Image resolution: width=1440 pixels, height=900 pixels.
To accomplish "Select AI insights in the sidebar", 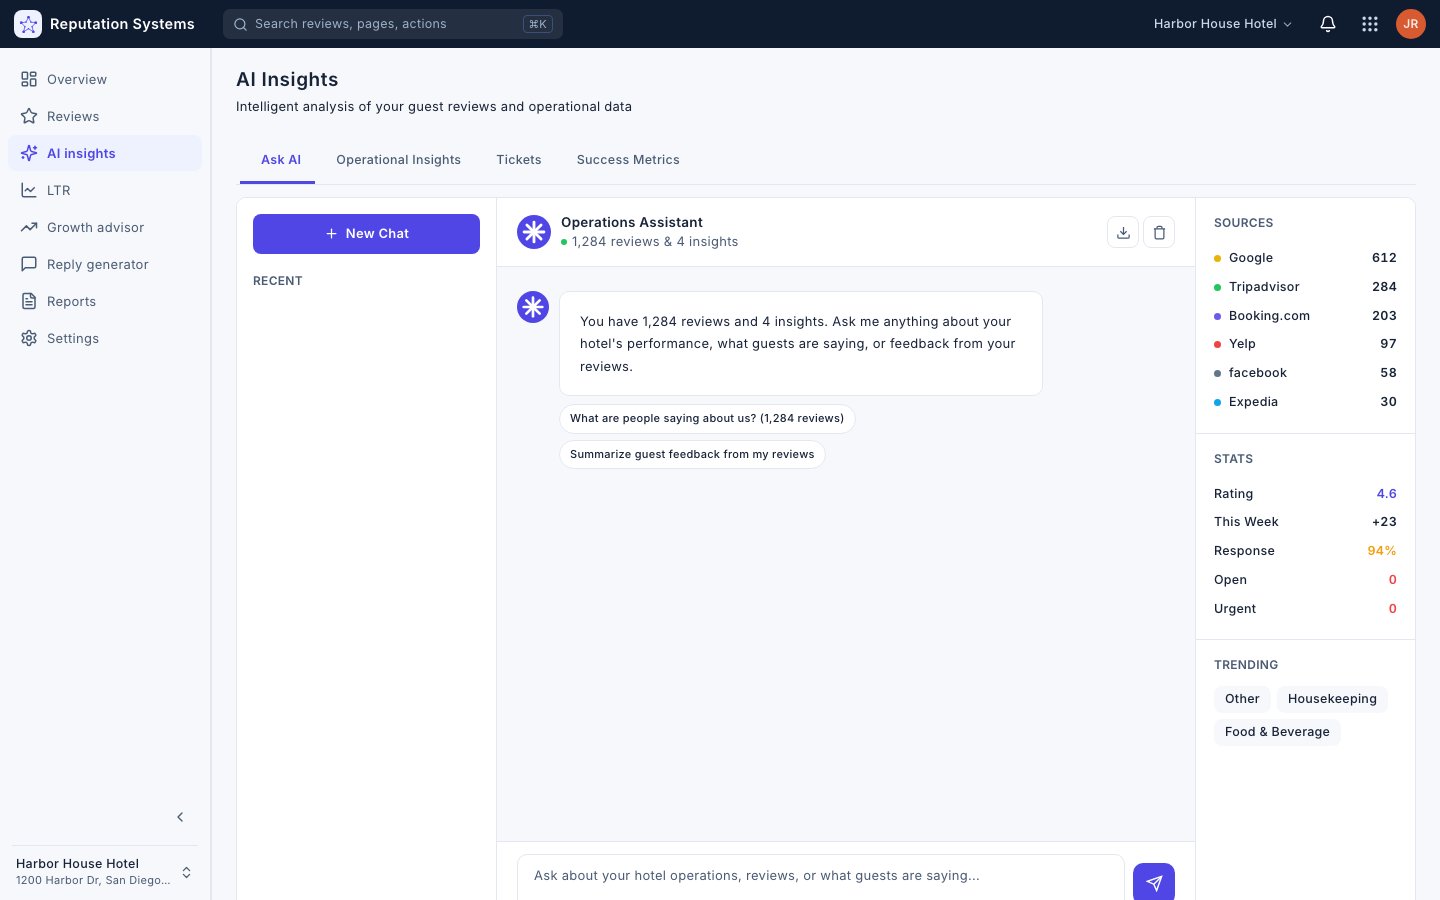I will [x=105, y=153].
